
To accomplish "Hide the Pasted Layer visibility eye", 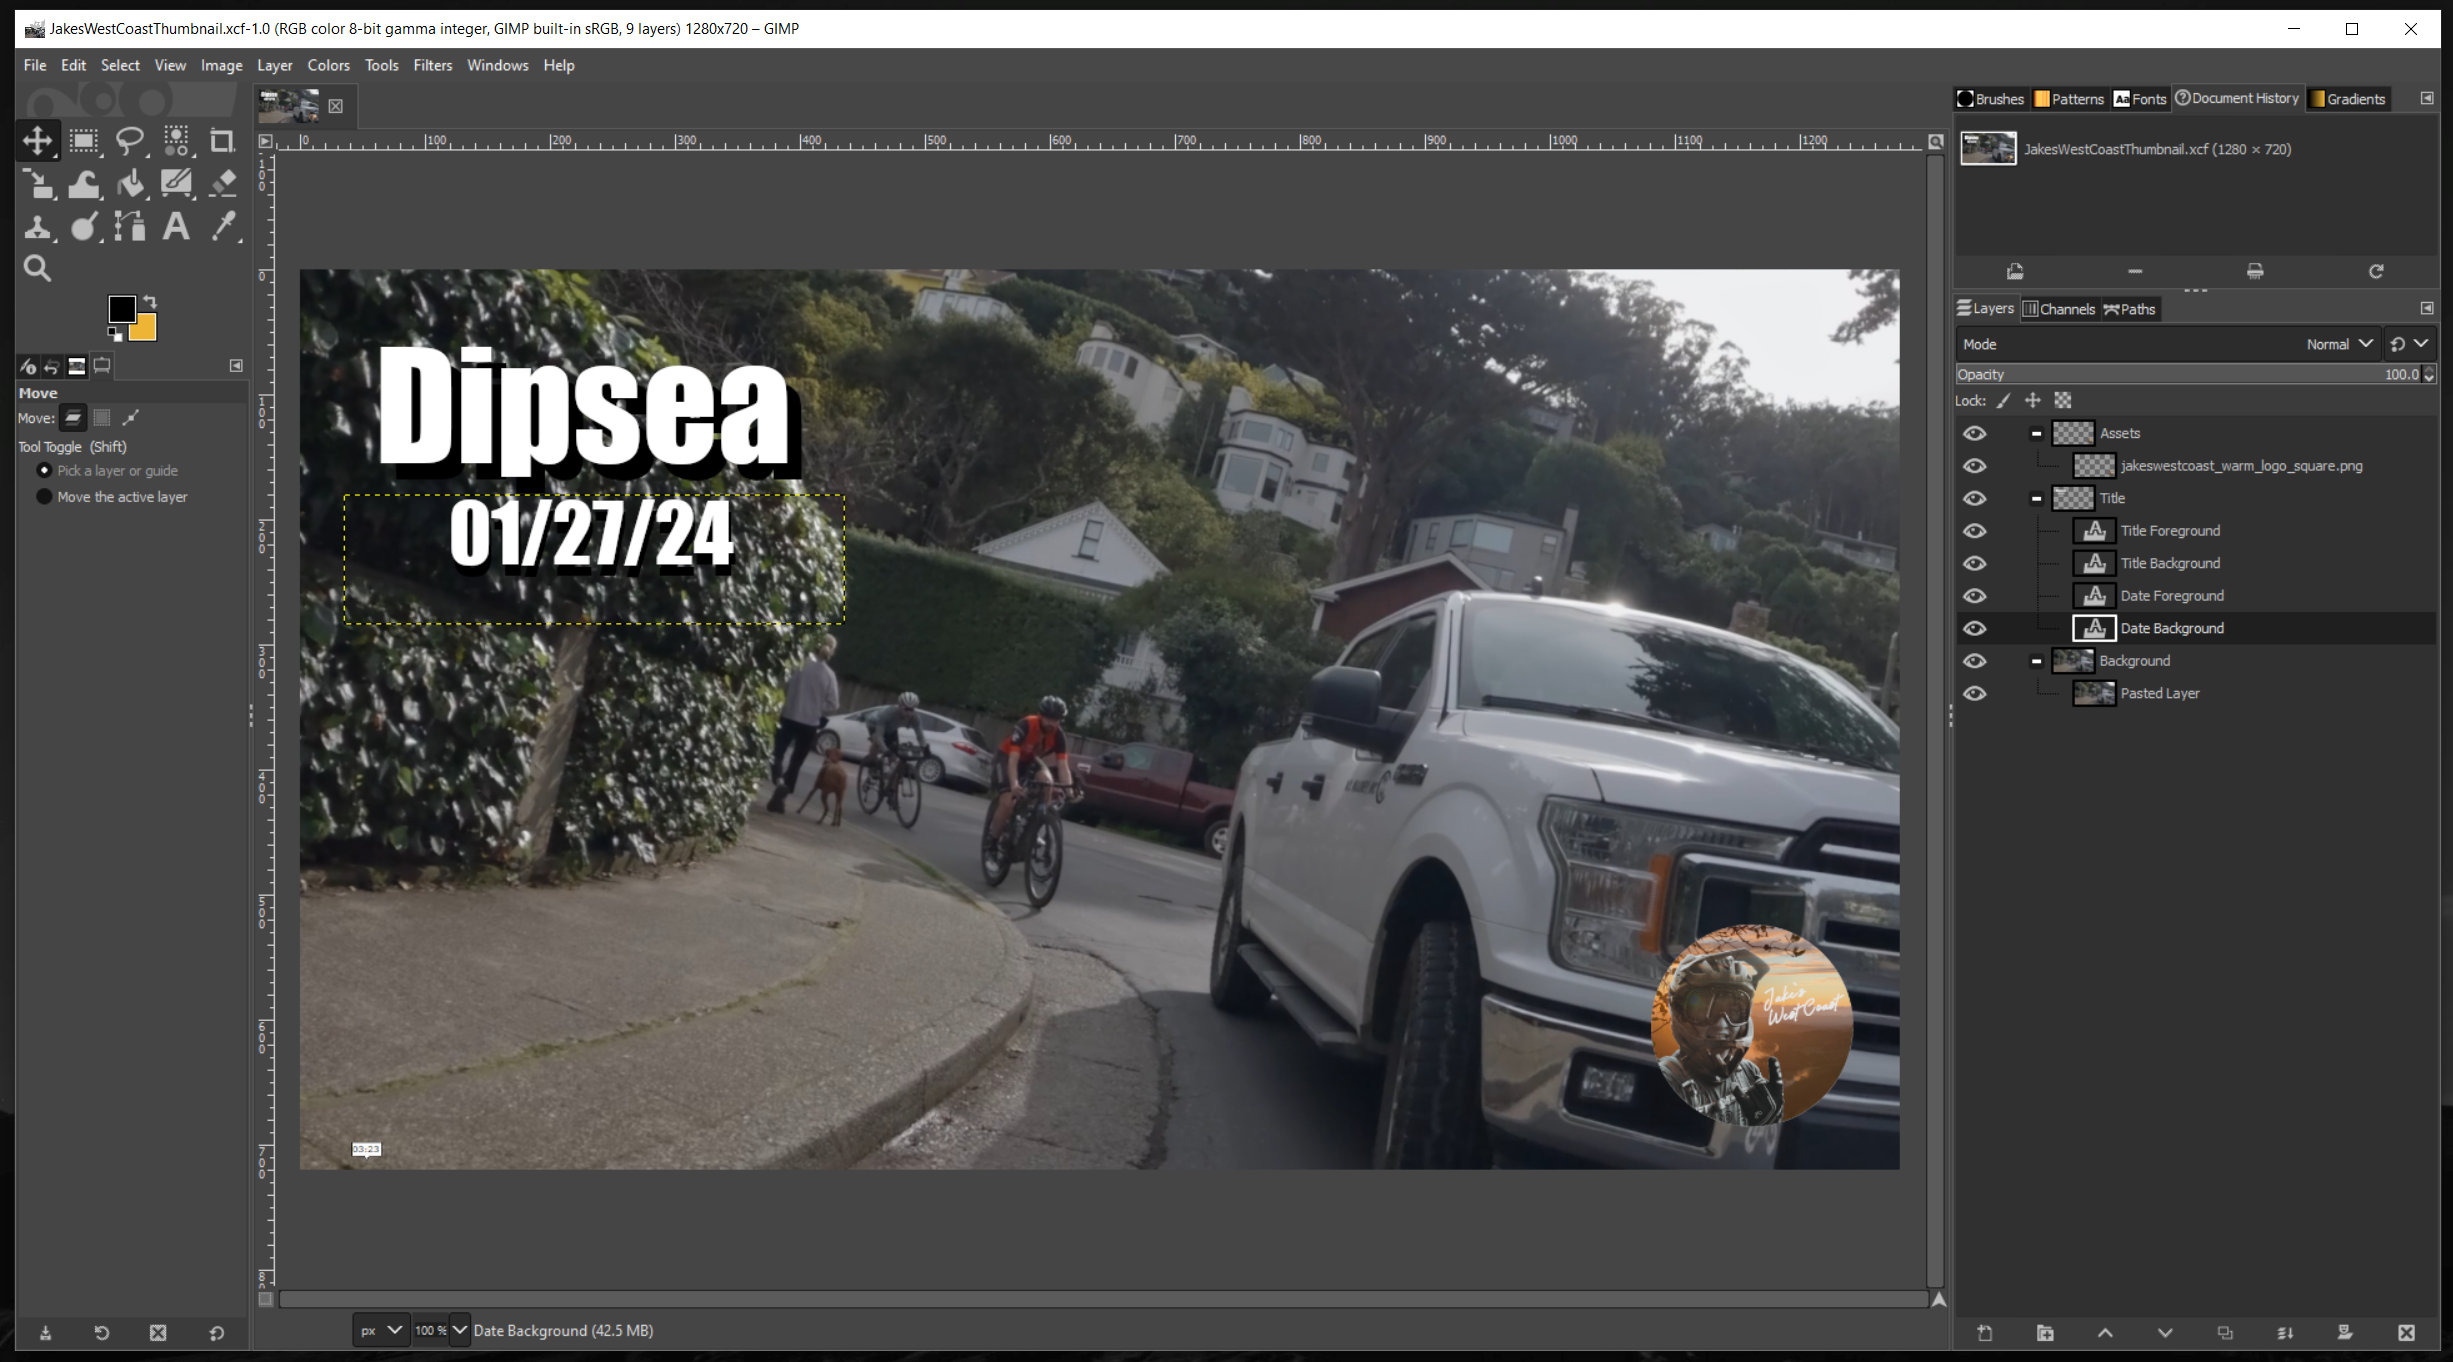I will pos(1974,693).
